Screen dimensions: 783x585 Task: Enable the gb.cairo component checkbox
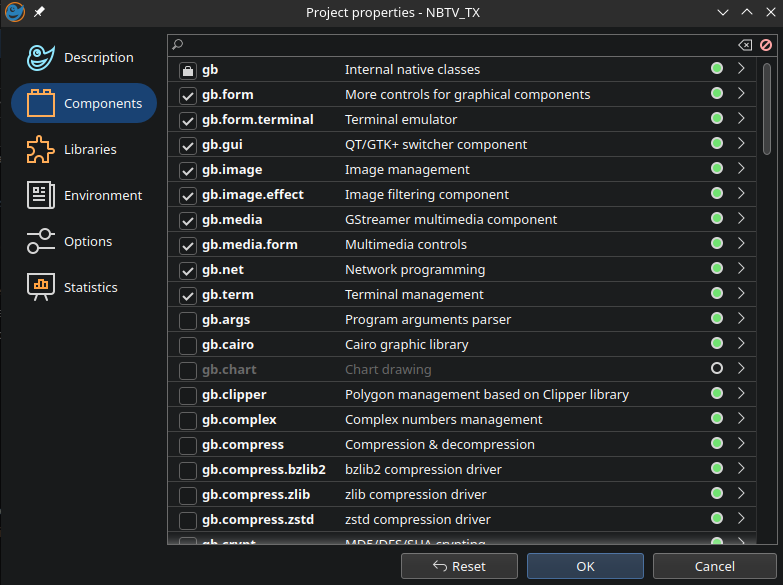pos(187,345)
